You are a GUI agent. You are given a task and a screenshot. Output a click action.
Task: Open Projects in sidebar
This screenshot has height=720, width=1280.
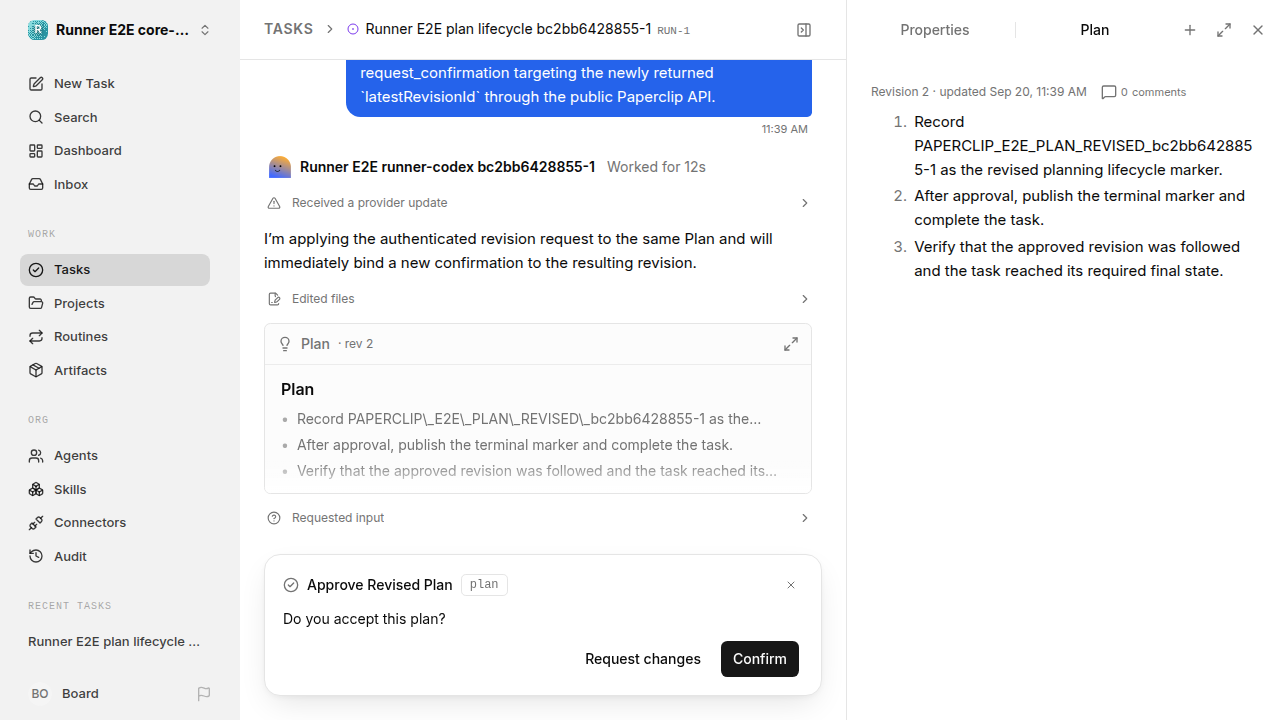tap(115, 303)
